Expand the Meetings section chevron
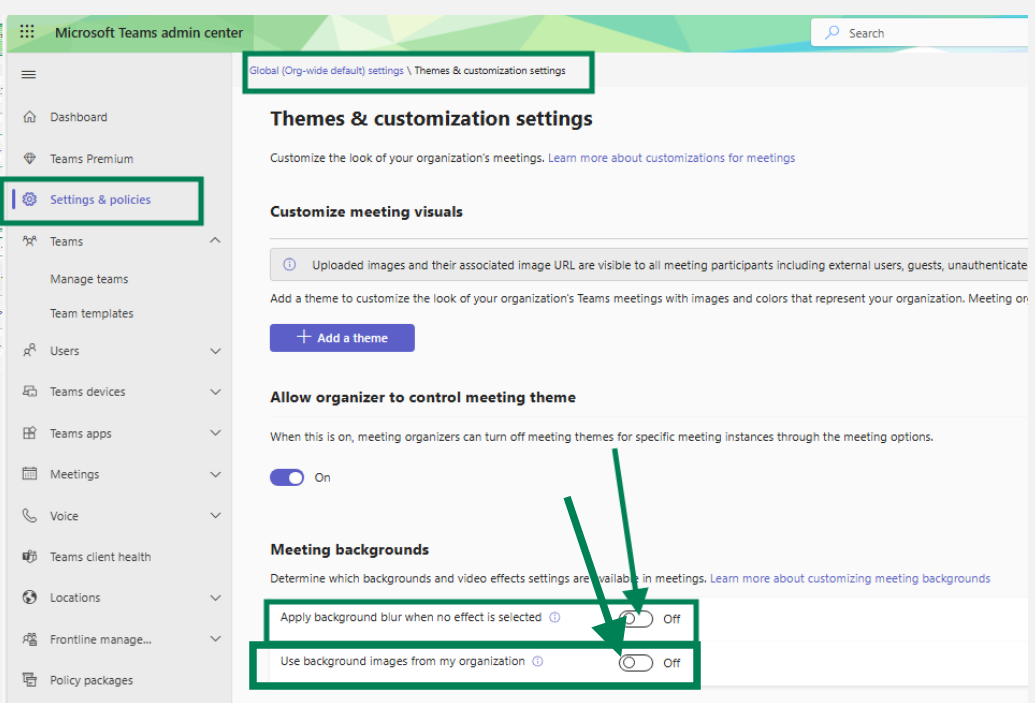The width and height of the screenshot is (1035, 703). point(215,475)
